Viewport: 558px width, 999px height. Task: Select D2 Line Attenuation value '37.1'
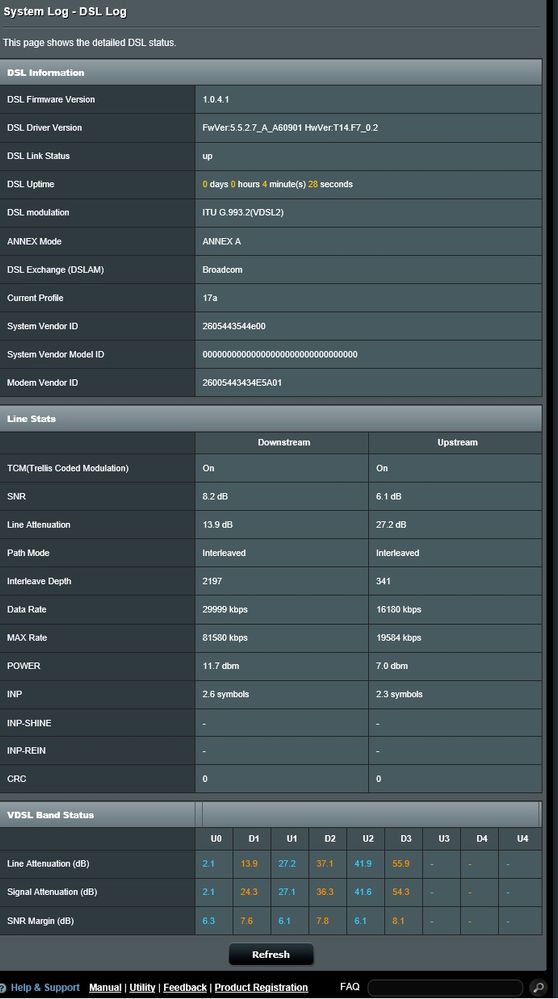click(x=324, y=864)
